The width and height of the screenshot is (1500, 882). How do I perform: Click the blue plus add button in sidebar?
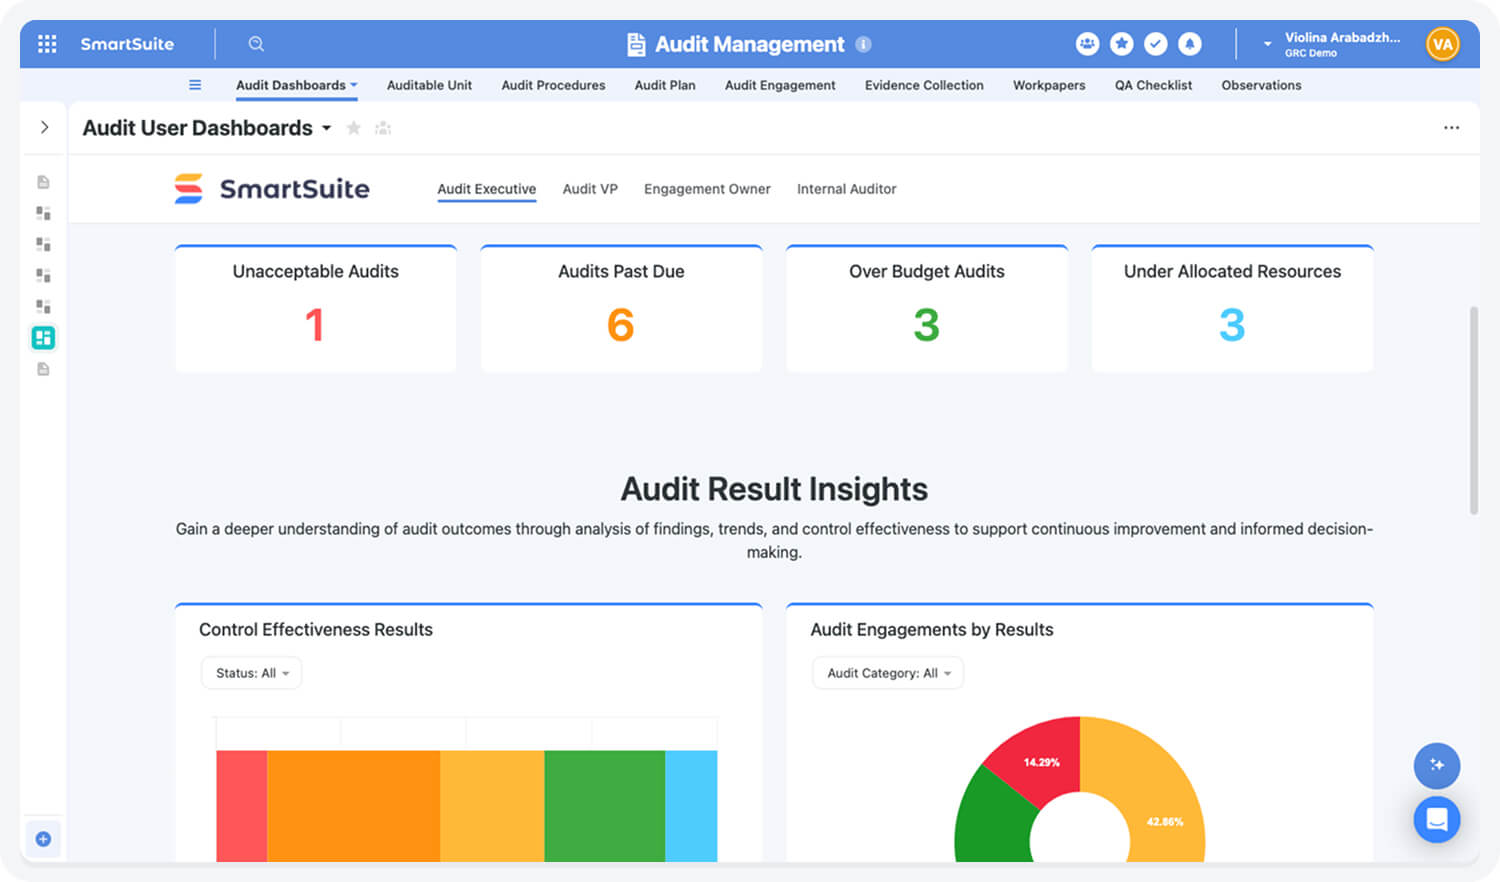coord(43,839)
